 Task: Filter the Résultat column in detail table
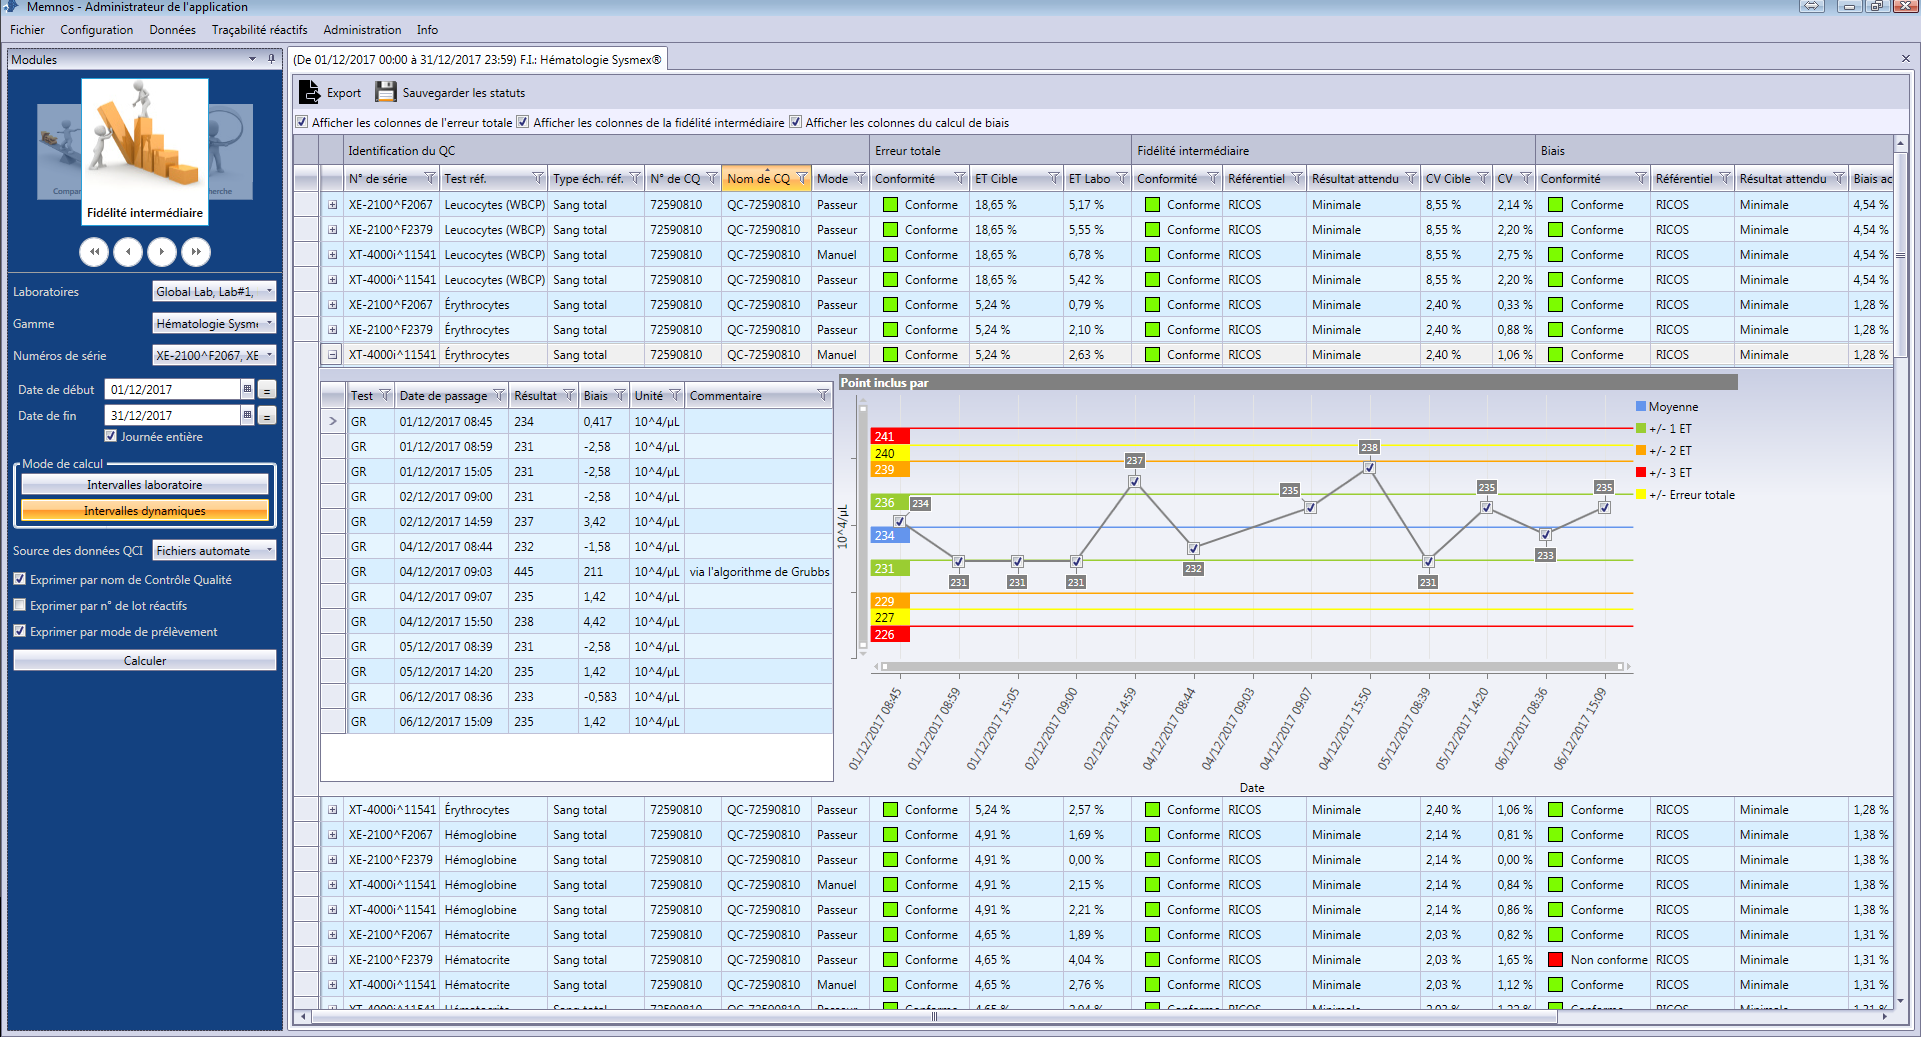pyautogui.click(x=569, y=395)
